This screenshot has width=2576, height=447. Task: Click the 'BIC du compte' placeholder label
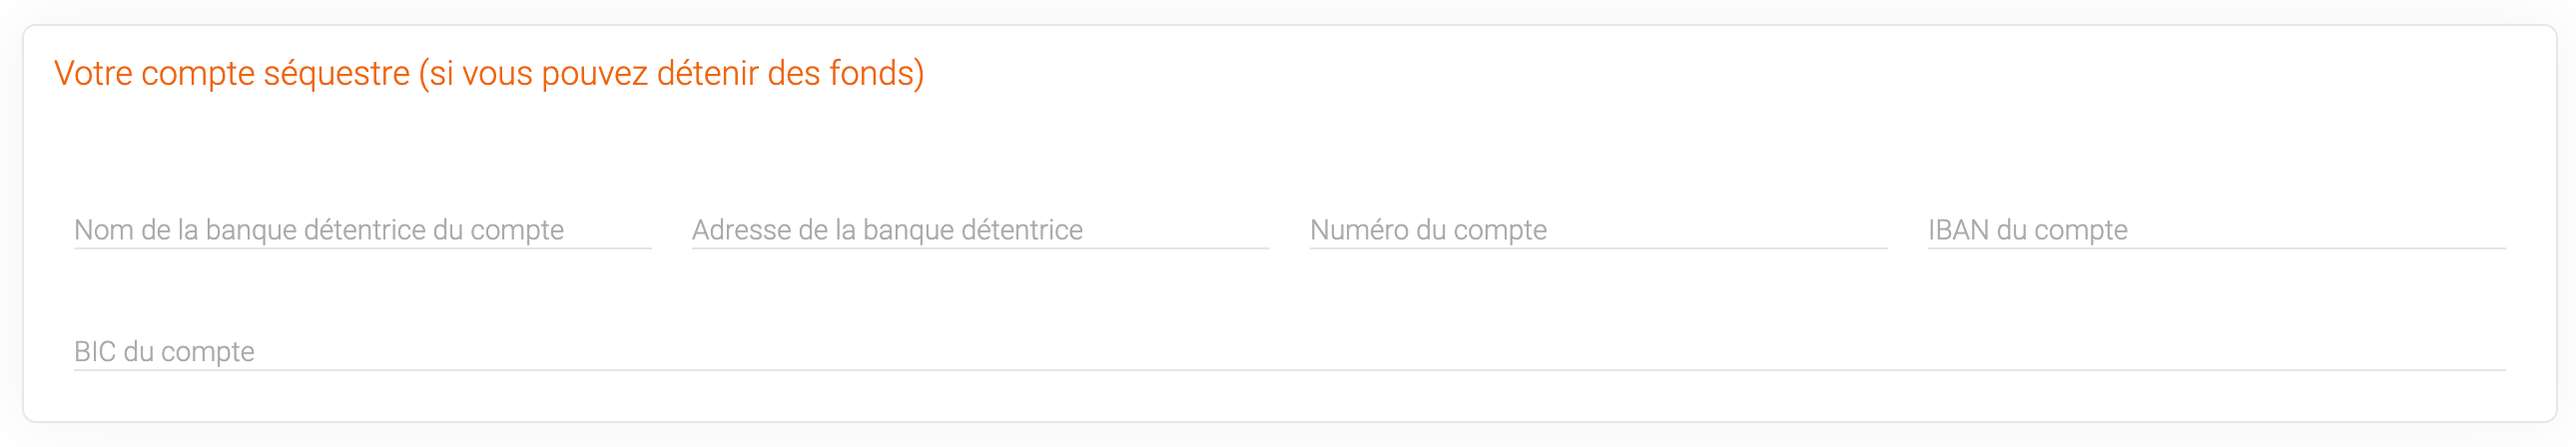pyautogui.click(x=164, y=352)
